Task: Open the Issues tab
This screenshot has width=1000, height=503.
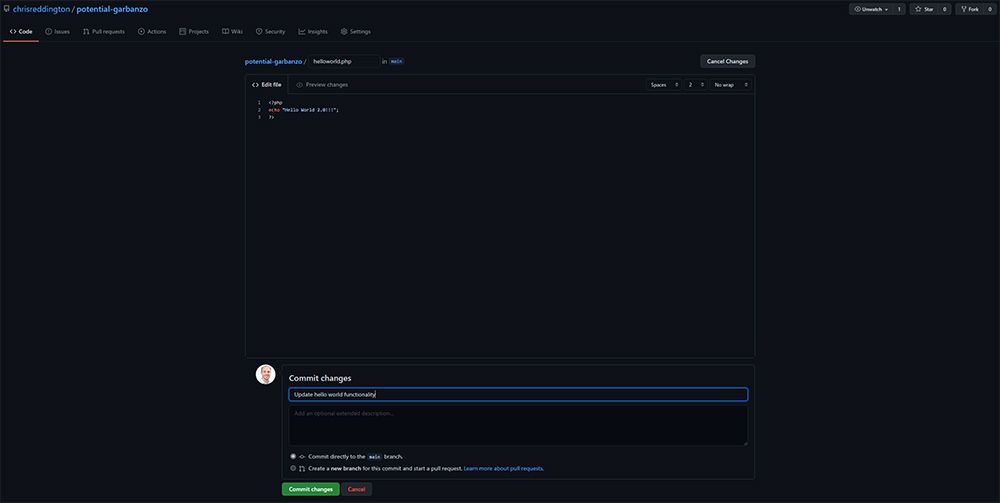Action: (57, 31)
